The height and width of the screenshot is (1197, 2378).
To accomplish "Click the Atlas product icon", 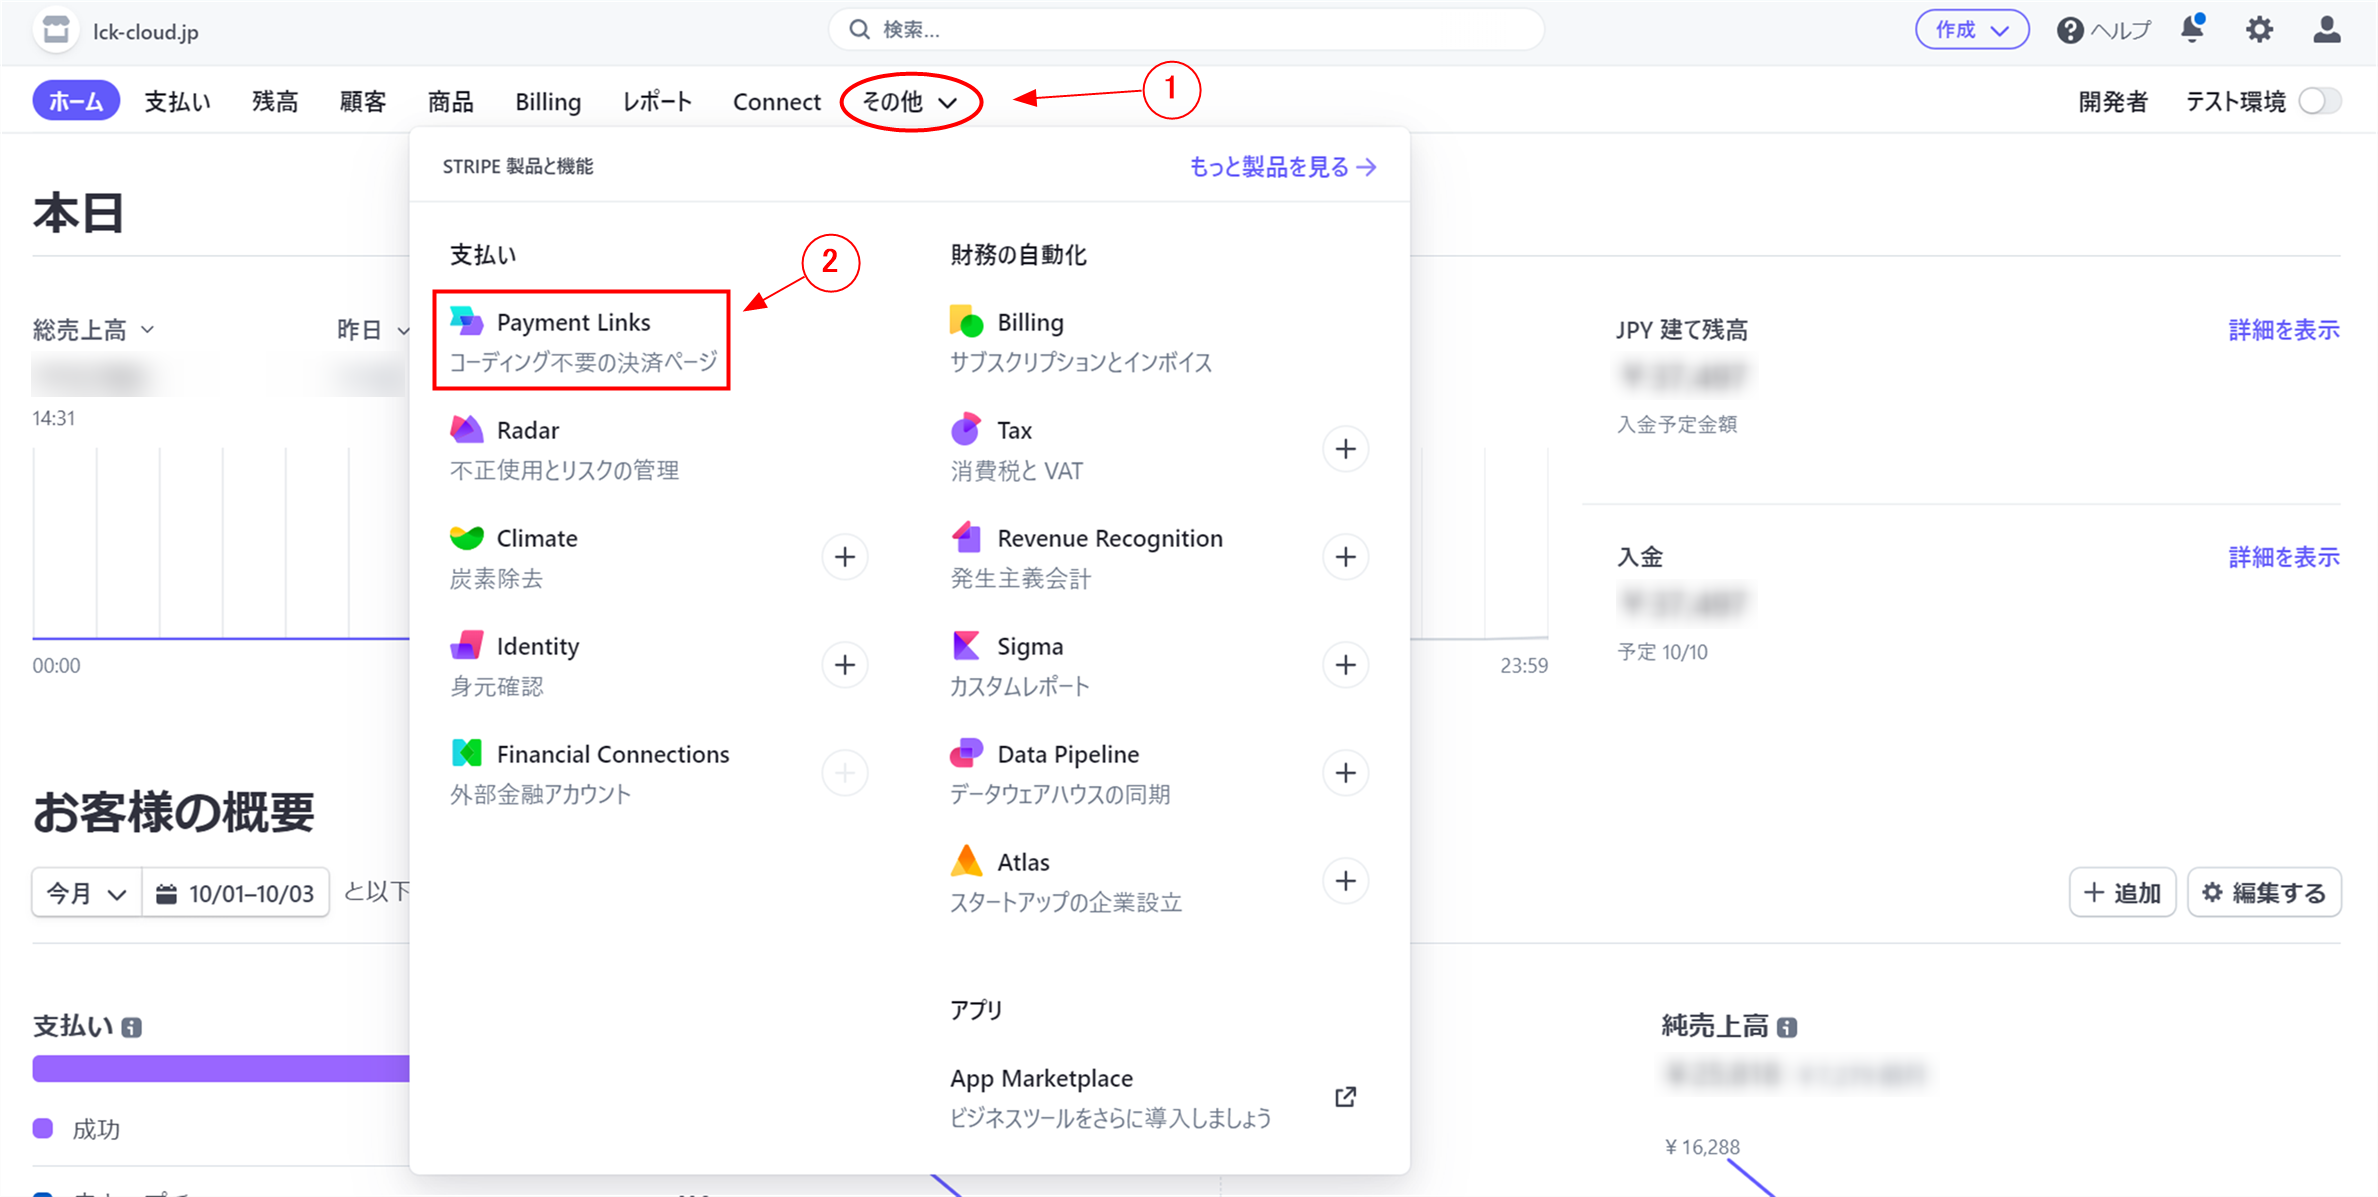I will [966, 861].
